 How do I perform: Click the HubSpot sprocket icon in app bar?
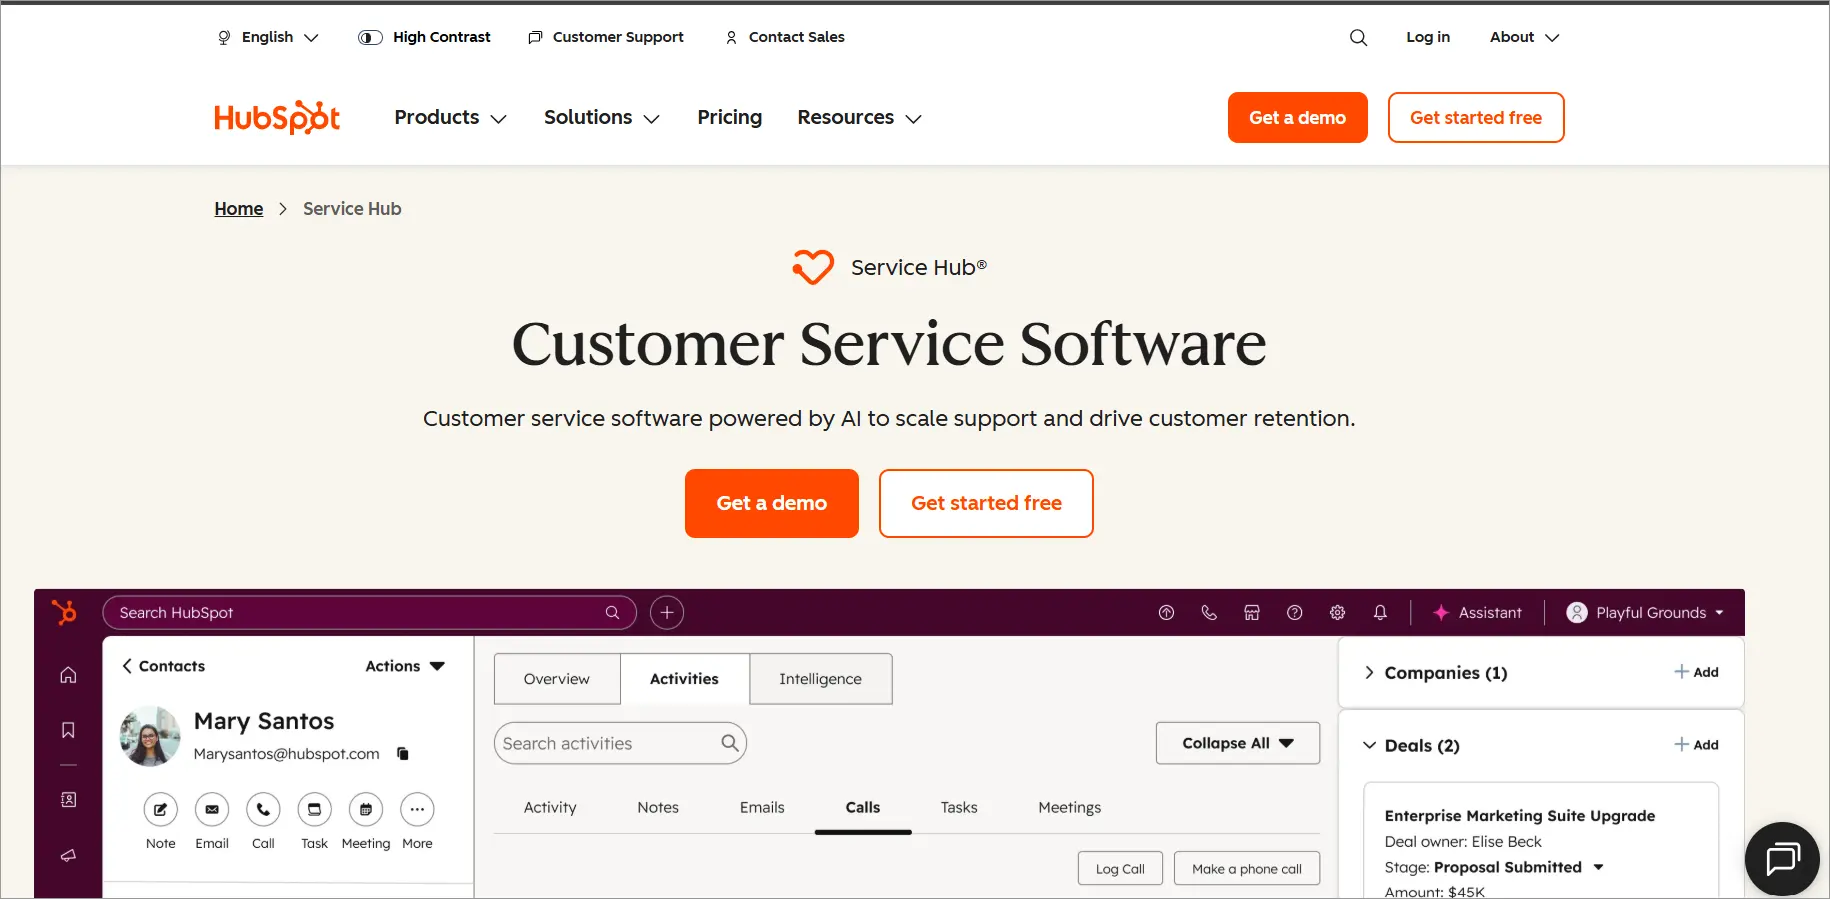click(65, 612)
